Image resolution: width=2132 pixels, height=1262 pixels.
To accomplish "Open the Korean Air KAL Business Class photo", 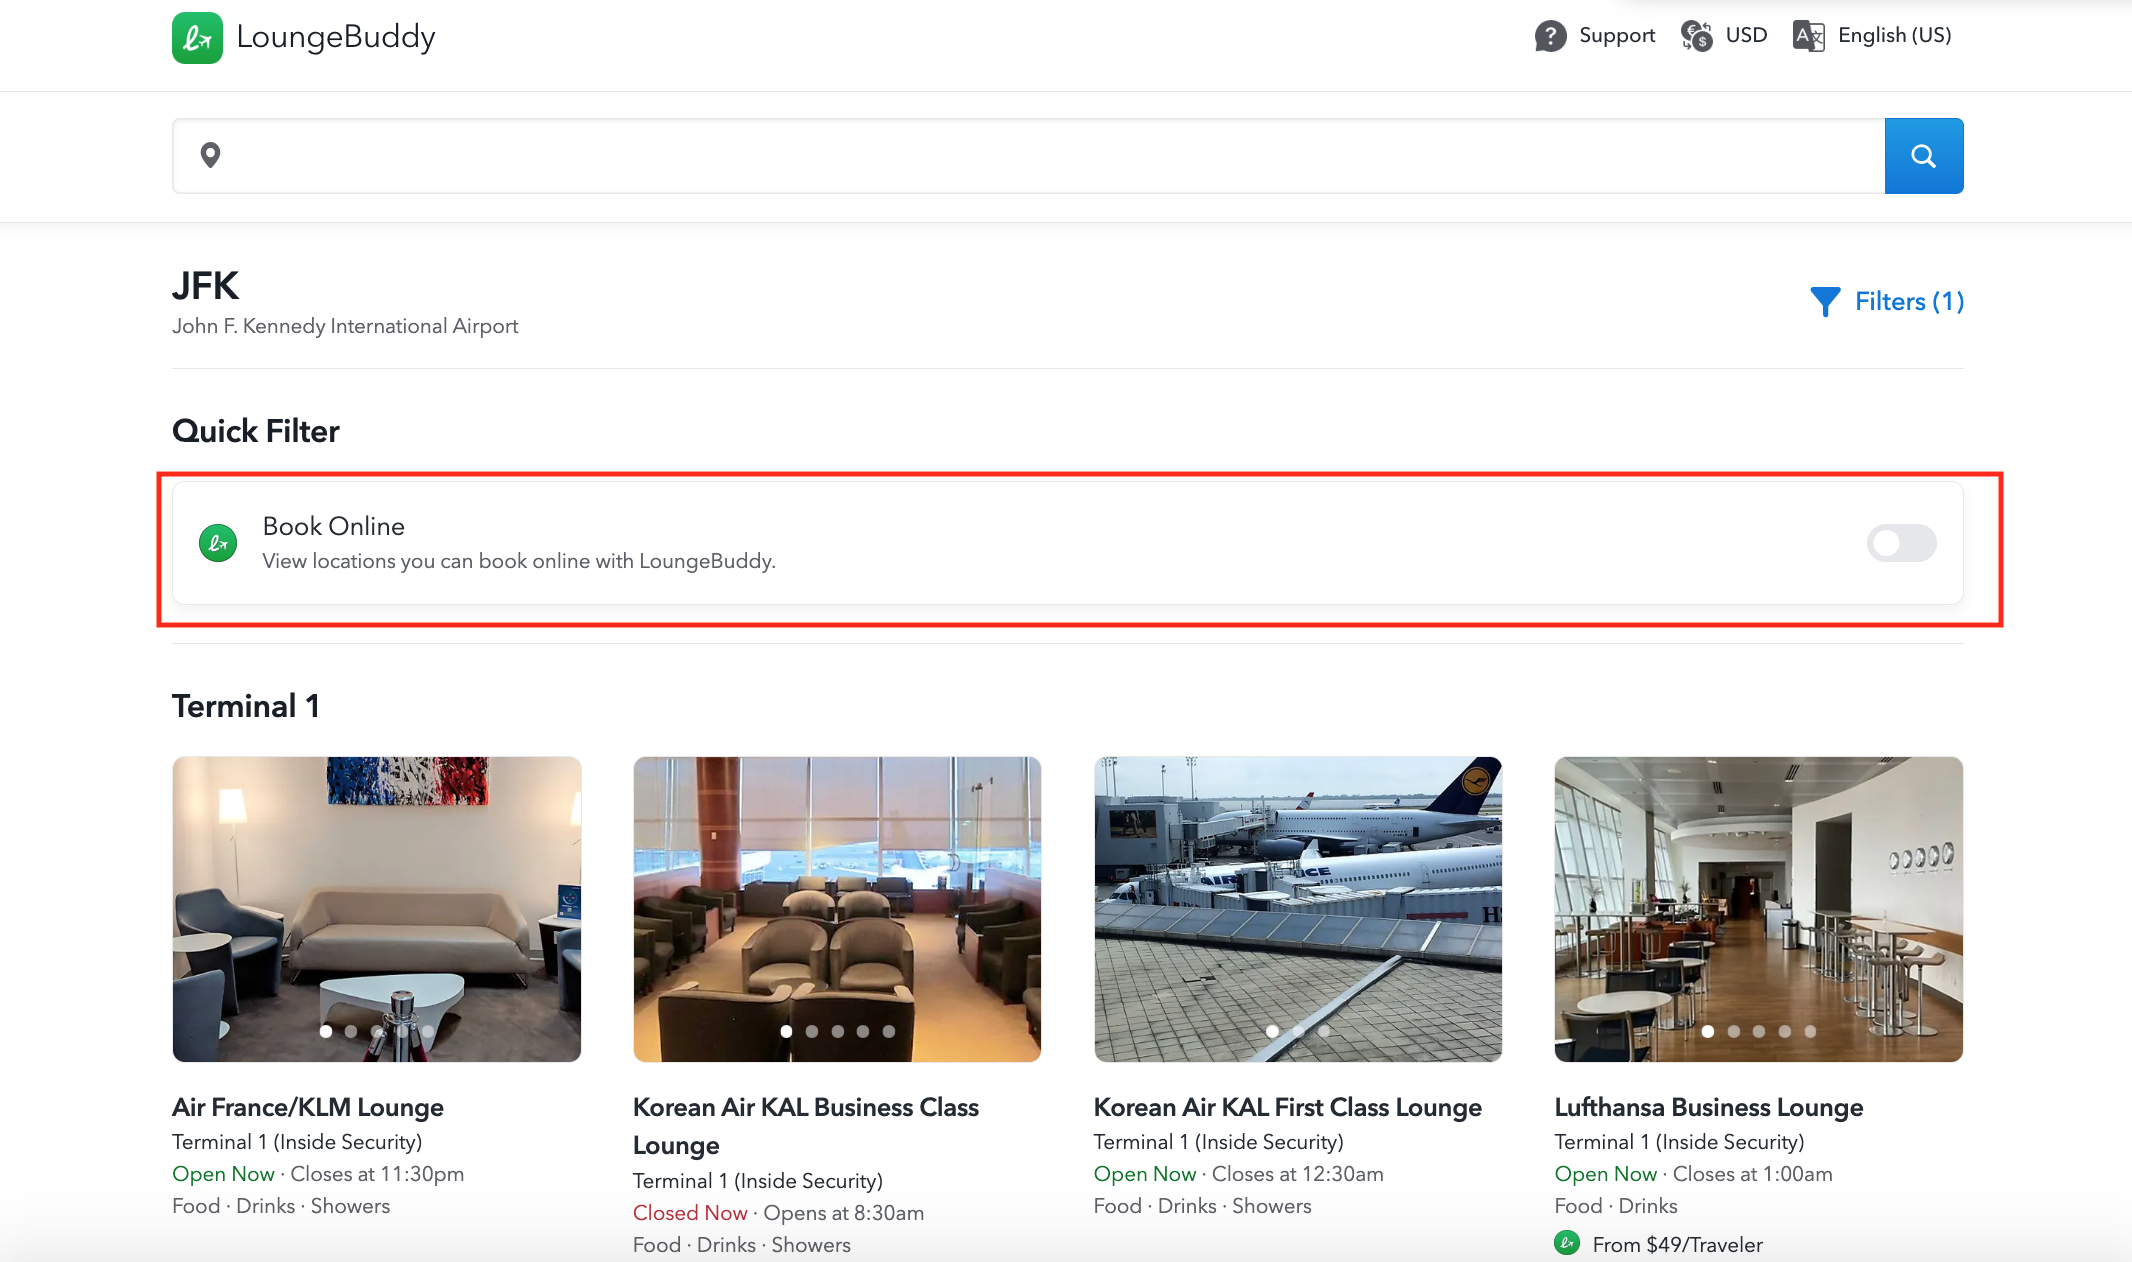I will click(x=837, y=909).
